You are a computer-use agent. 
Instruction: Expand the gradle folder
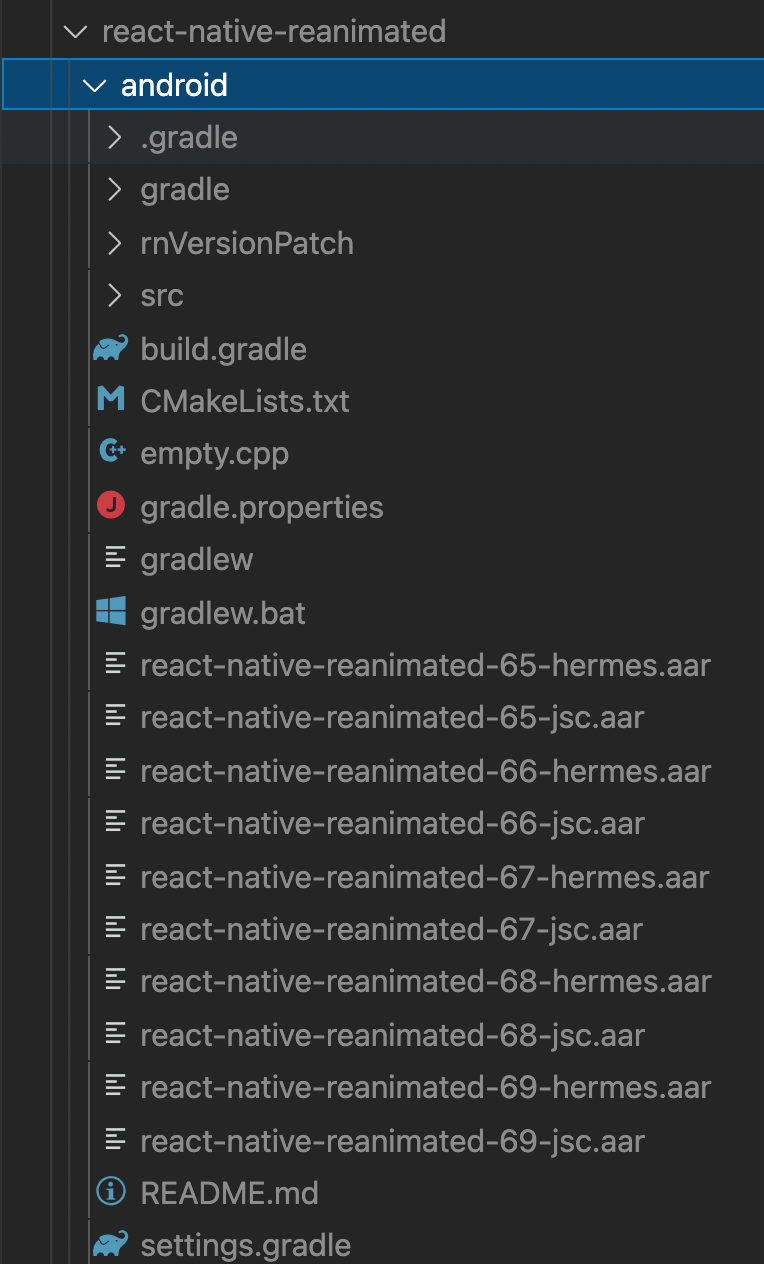(113, 189)
